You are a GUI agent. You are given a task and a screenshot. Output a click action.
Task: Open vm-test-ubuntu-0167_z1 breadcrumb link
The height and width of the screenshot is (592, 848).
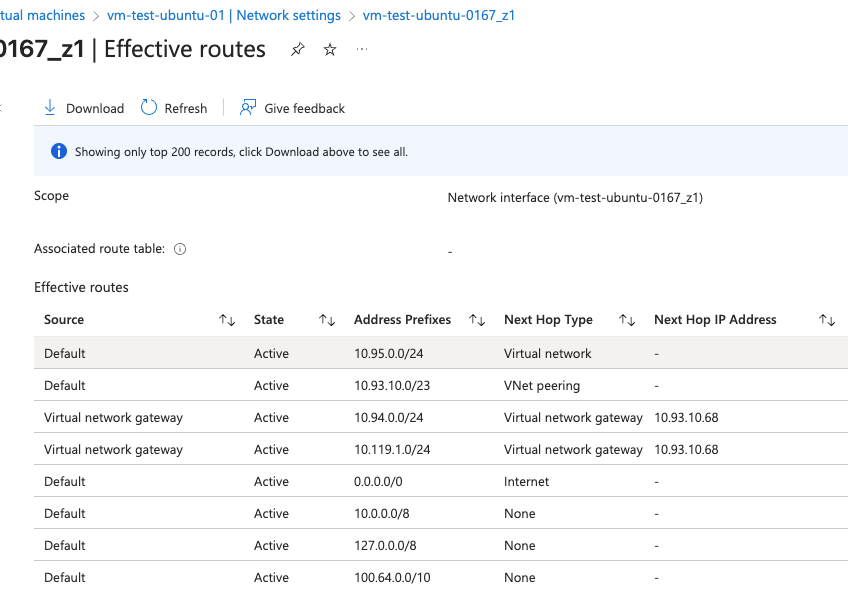439,15
